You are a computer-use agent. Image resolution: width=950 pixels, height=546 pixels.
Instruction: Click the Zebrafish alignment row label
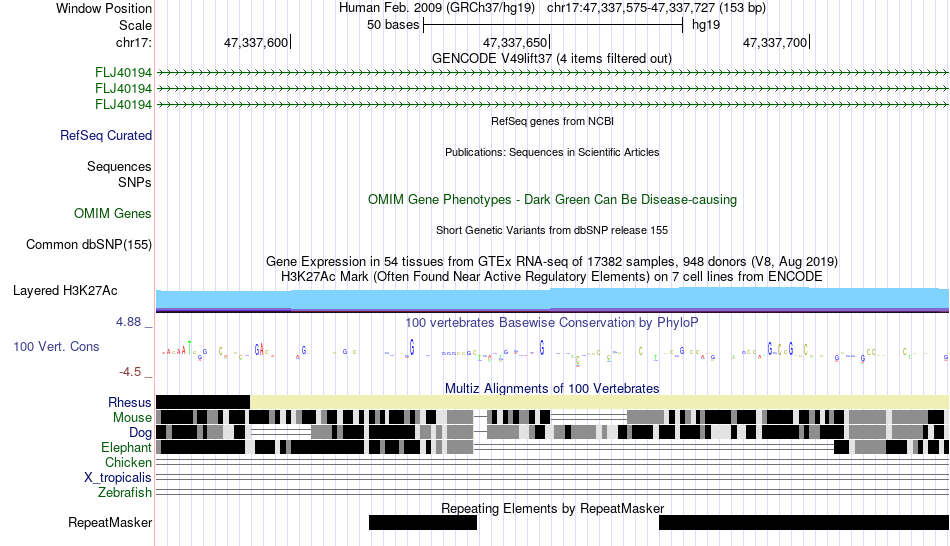(125, 492)
